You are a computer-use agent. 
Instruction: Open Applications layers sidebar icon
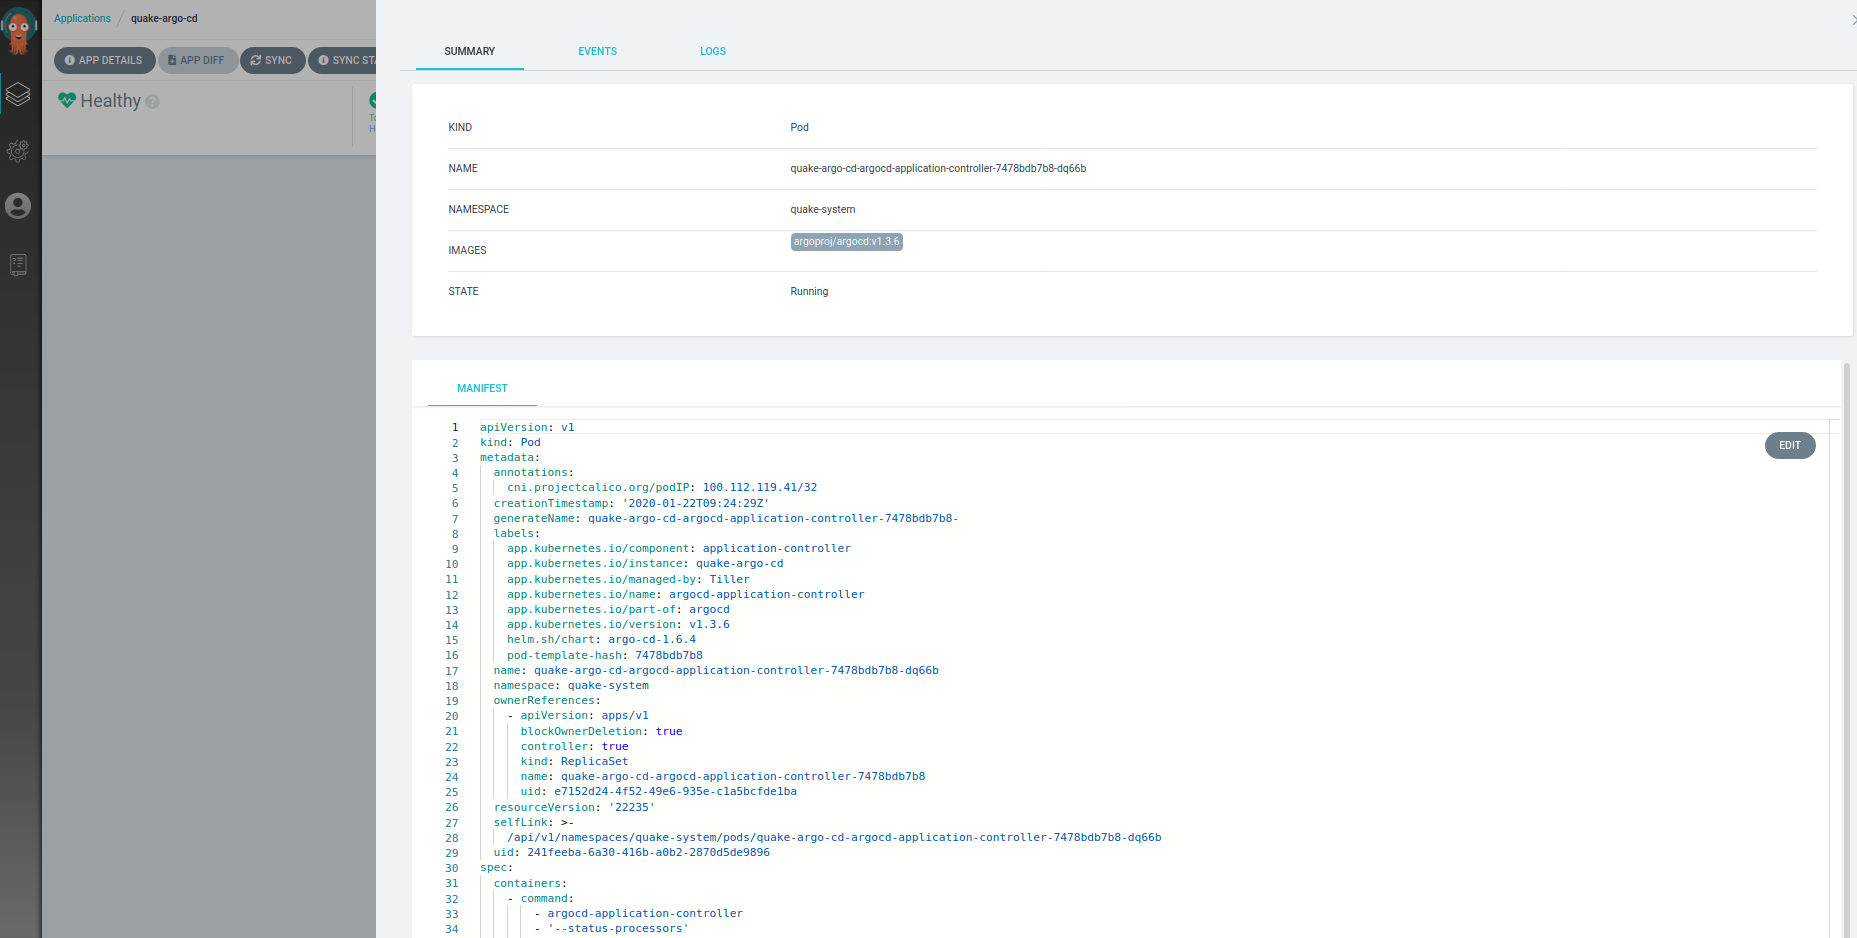[x=18, y=95]
